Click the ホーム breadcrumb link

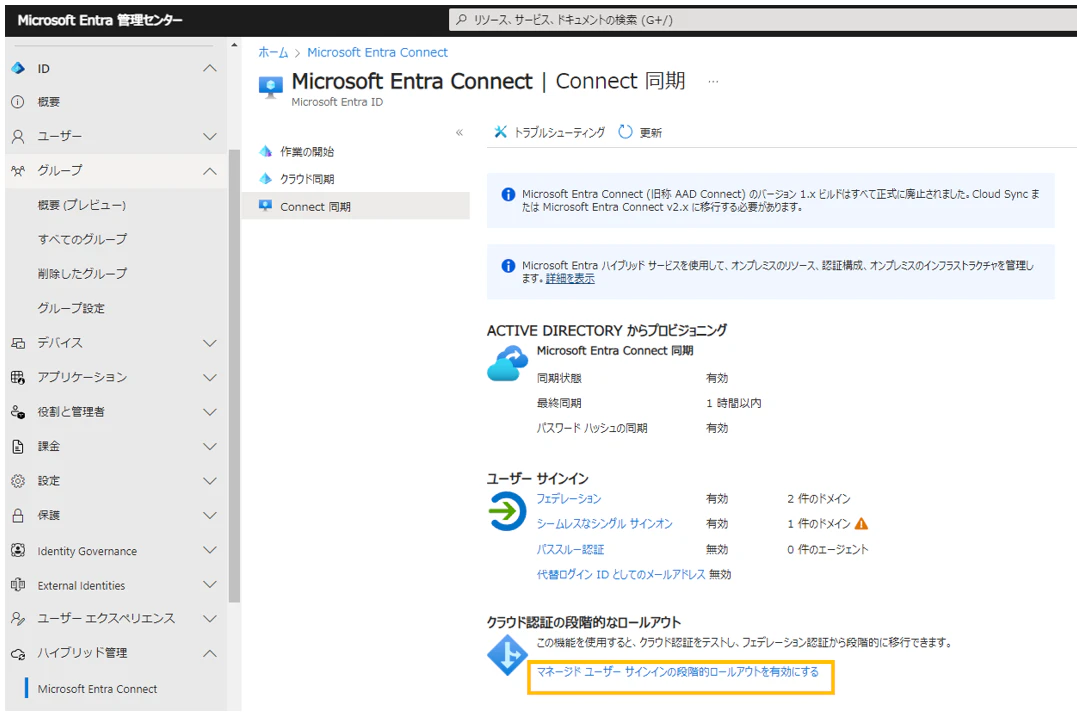pyautogui.click(x=273, y=52)
